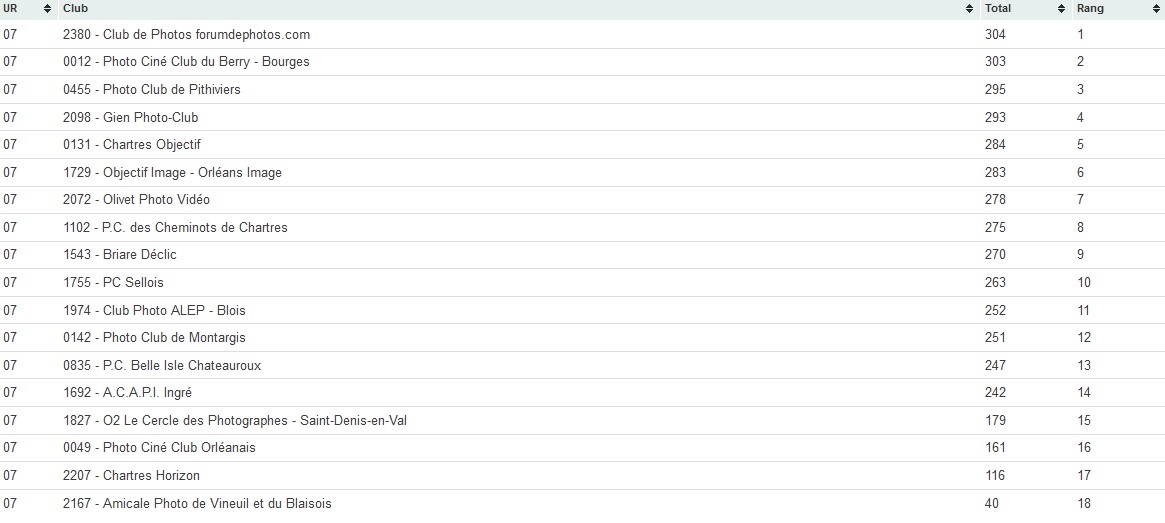Click the sort arrows in Club column header
The image size is (1165, 523).
969,9
